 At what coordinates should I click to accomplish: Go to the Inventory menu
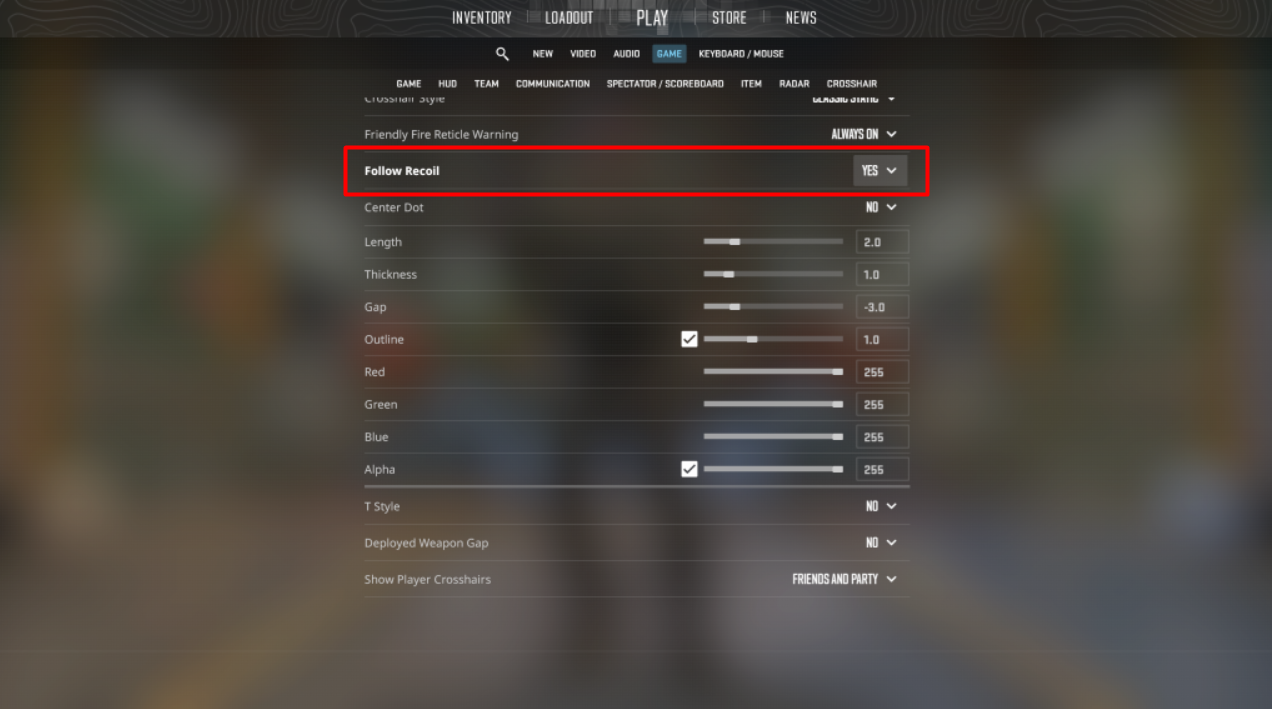pyautogui.click(x=481, y=18)
